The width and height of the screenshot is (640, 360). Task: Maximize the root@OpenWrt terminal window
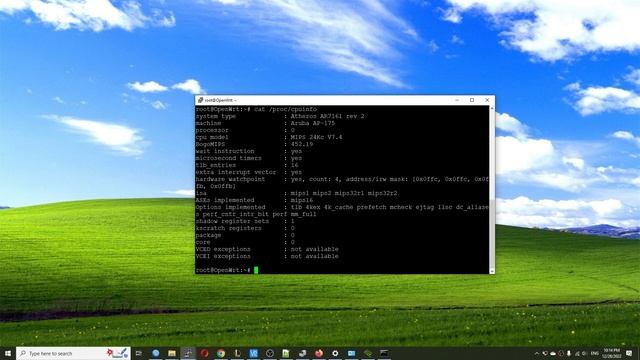click(472, 100)
